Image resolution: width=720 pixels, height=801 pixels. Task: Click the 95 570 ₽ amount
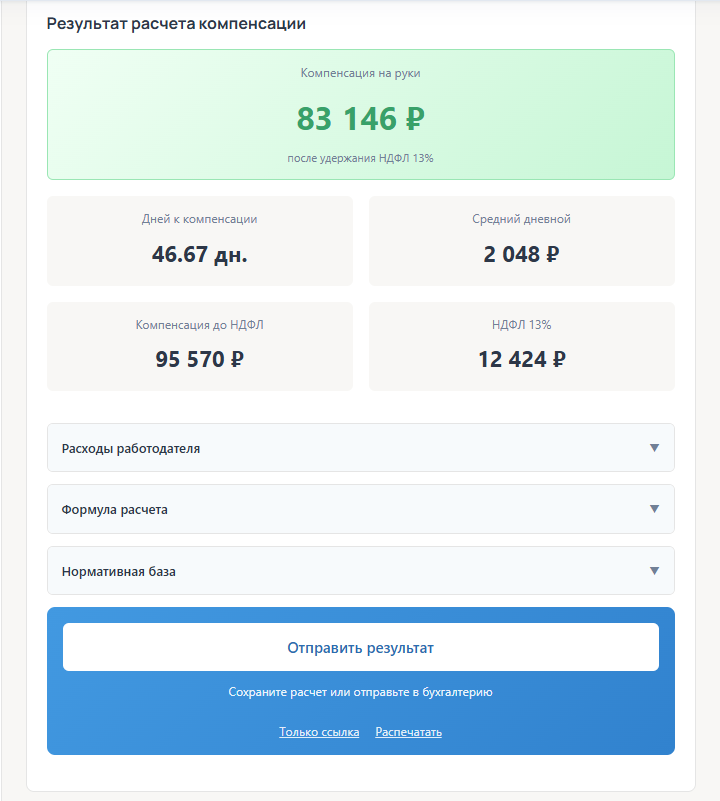pos(200,359)
